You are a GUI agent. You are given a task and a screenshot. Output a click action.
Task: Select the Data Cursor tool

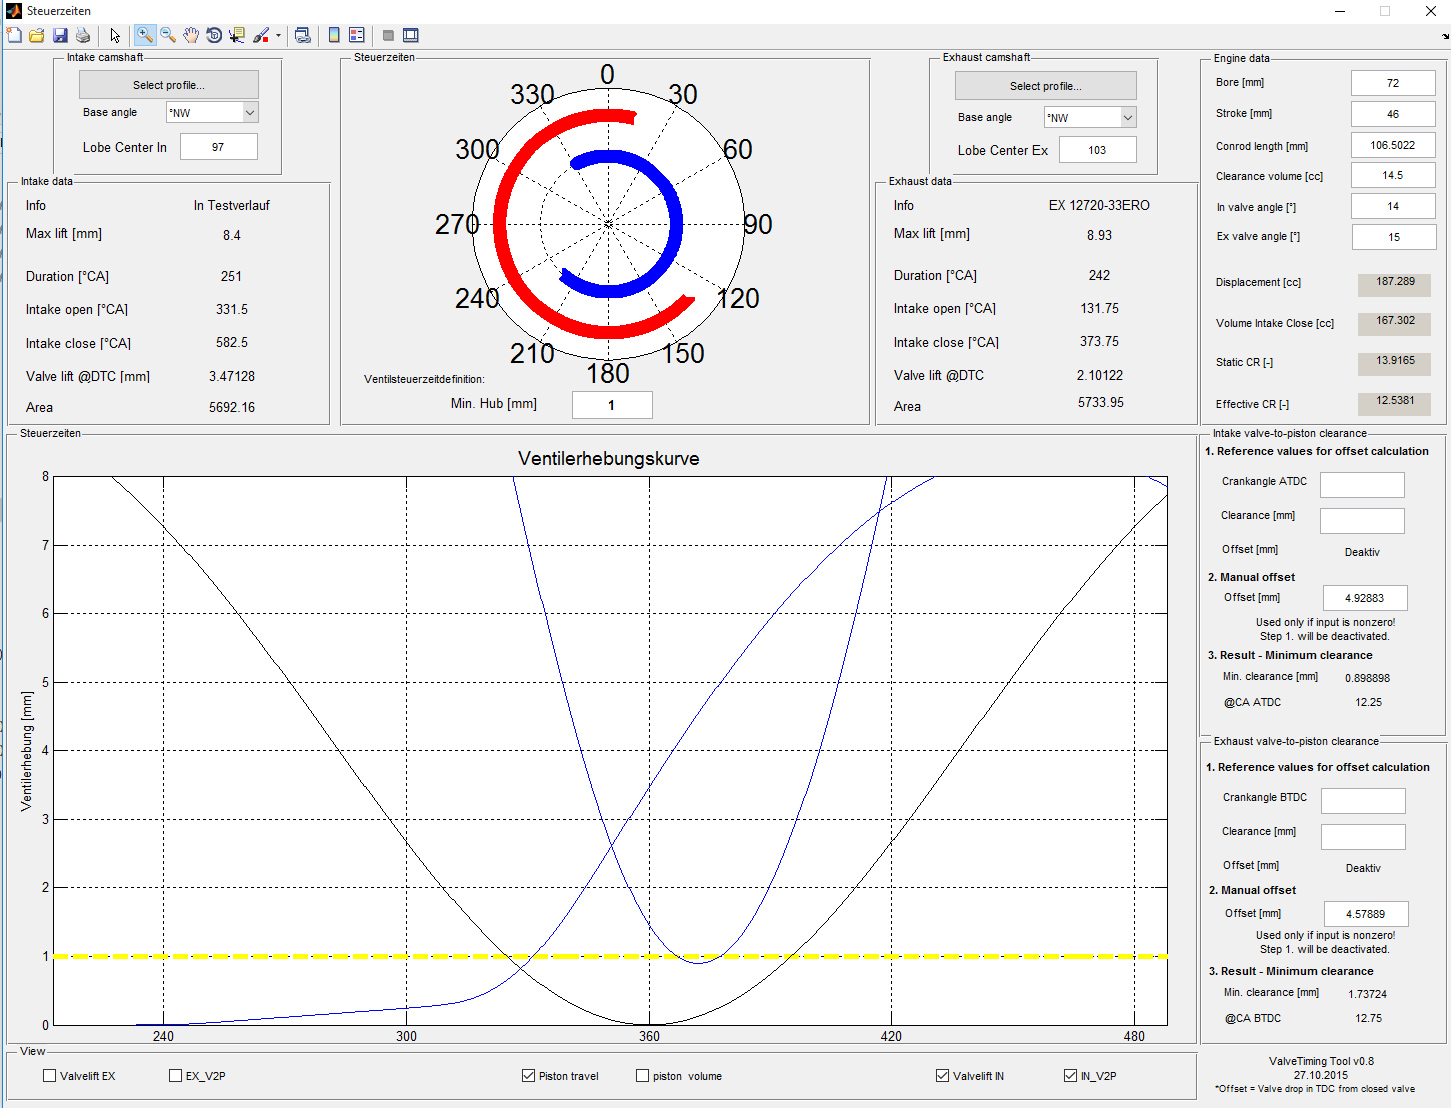pyautogui.click(x=237, y=36)
